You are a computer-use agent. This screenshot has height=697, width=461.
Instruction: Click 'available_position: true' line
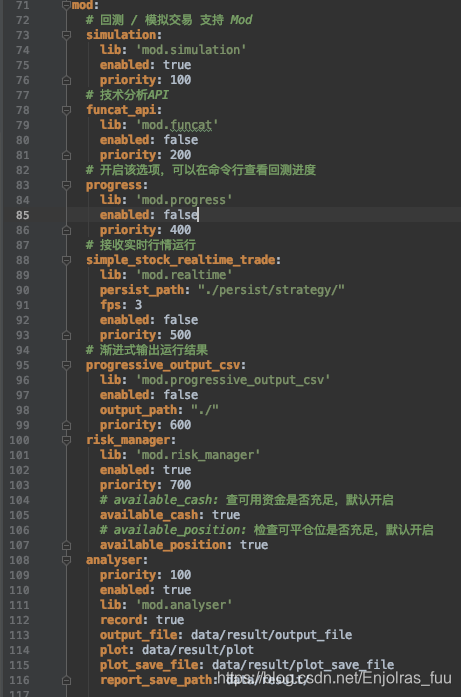point(184,545)
